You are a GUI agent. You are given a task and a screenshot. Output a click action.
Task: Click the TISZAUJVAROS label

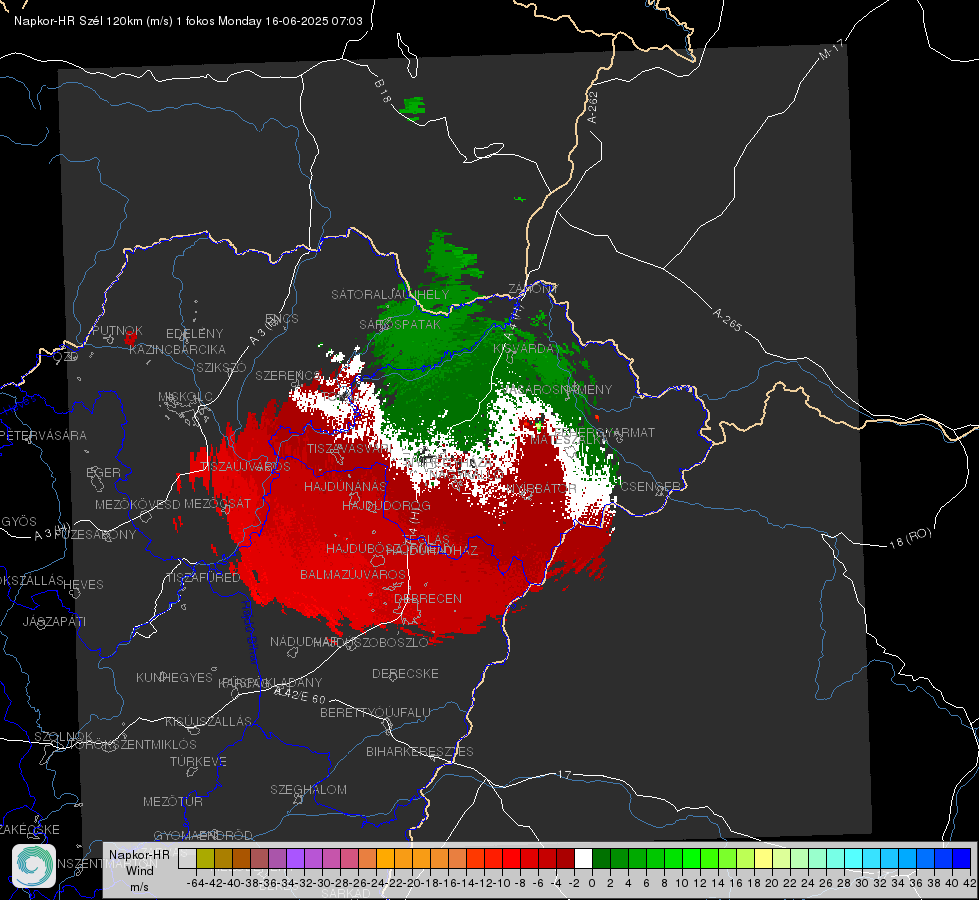[246, 467]
